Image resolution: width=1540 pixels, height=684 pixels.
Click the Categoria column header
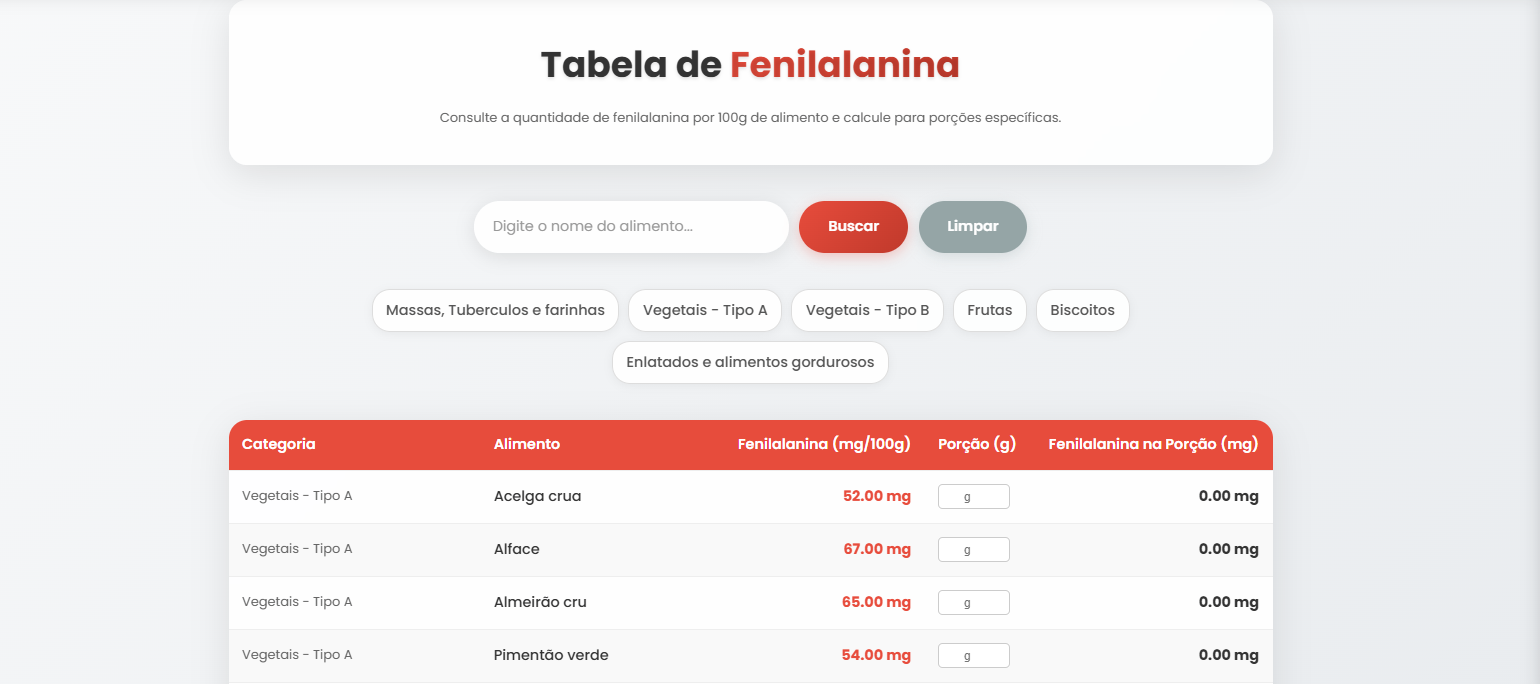tap(278, 444)
